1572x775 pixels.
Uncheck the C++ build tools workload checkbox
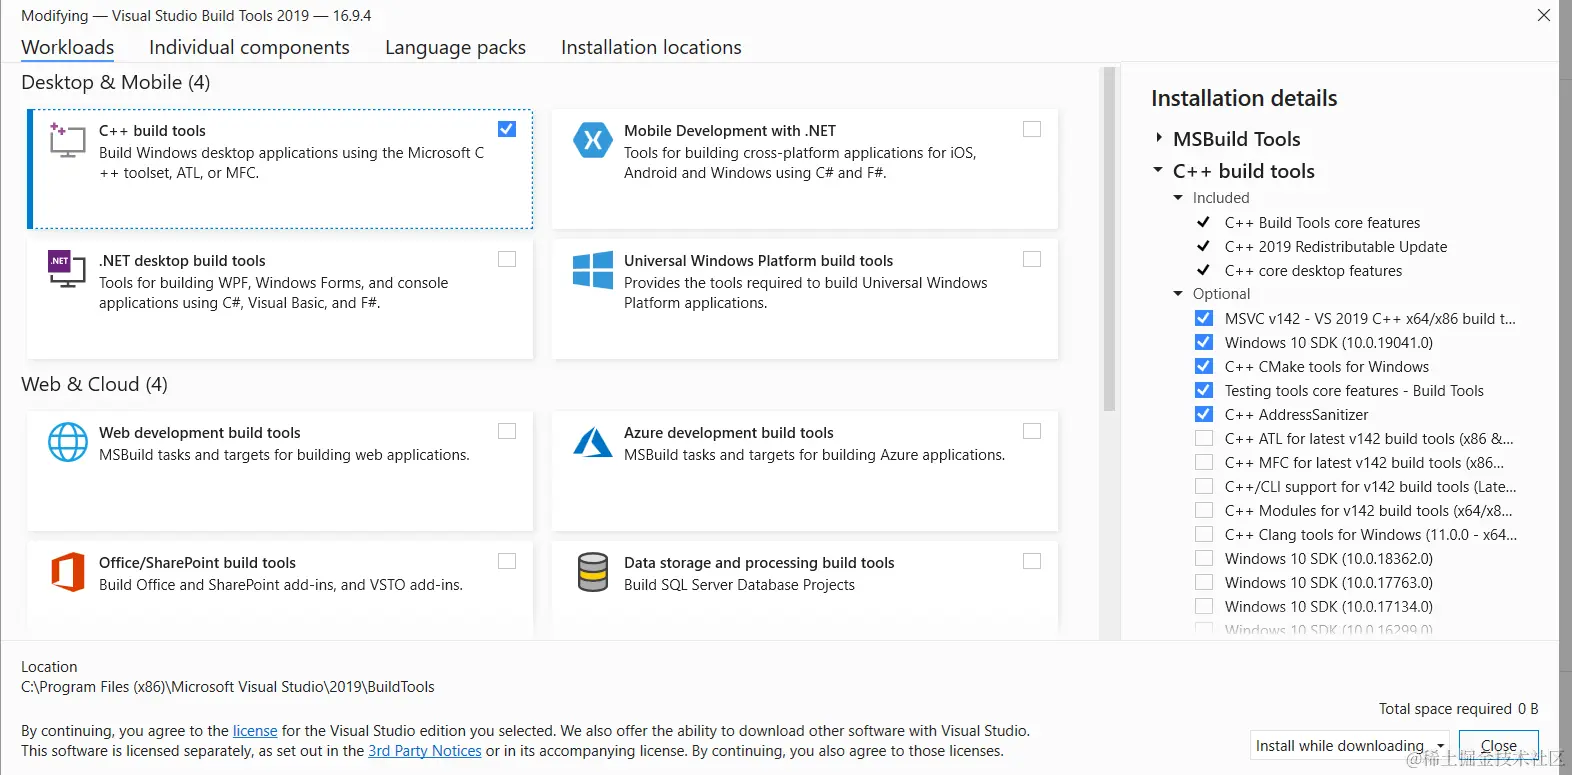[x=507, y=129]
